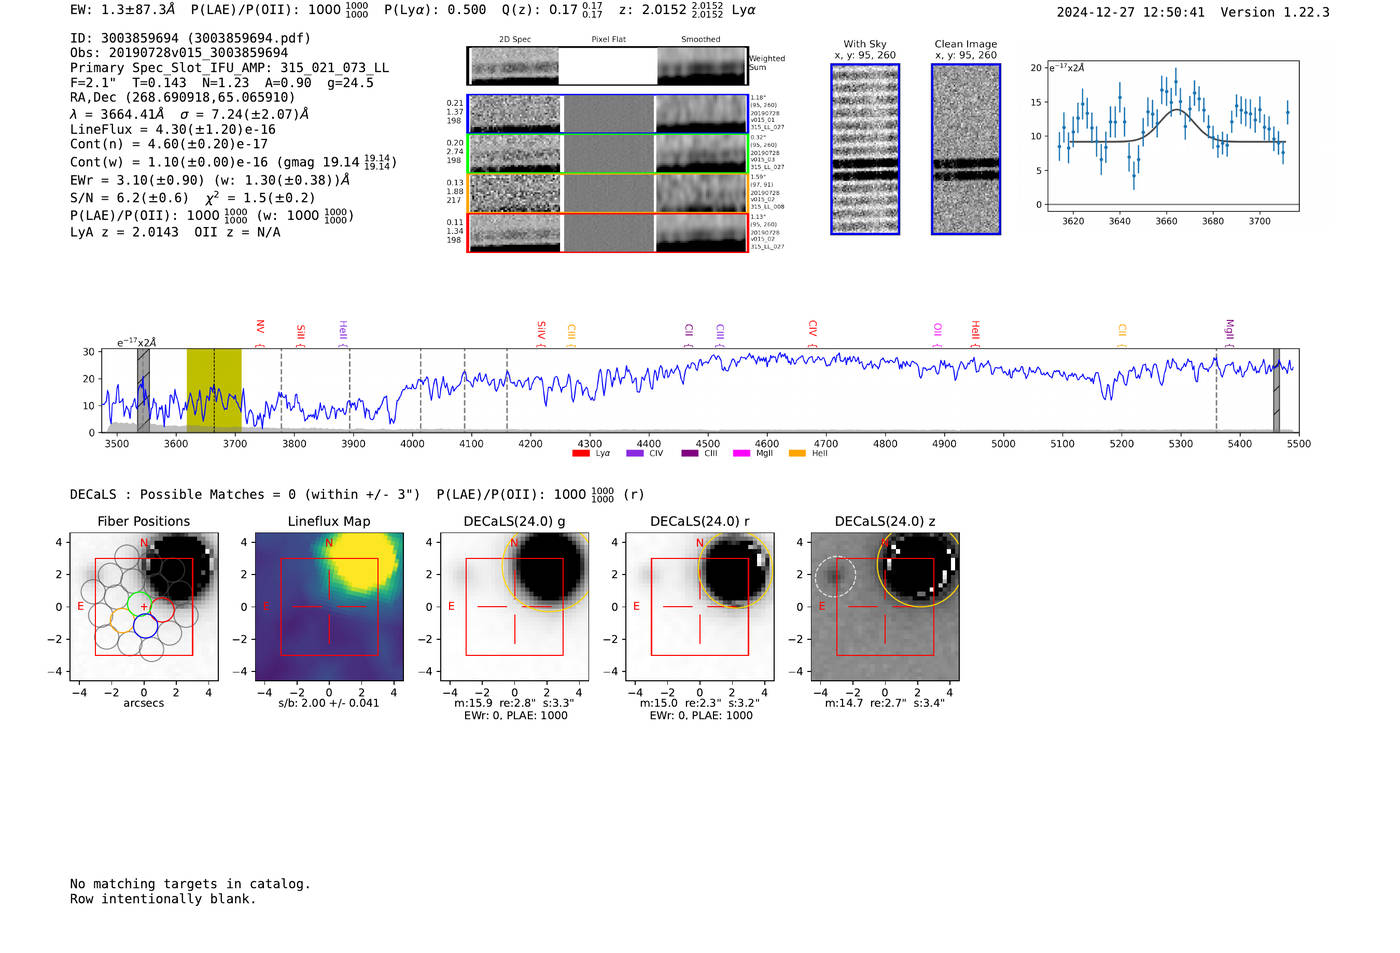Image resolution: width=1400 pixels, height=953 pixels.
Task: Select the red-framed 2D spectrum fiber row
Action: coord(607,233)
